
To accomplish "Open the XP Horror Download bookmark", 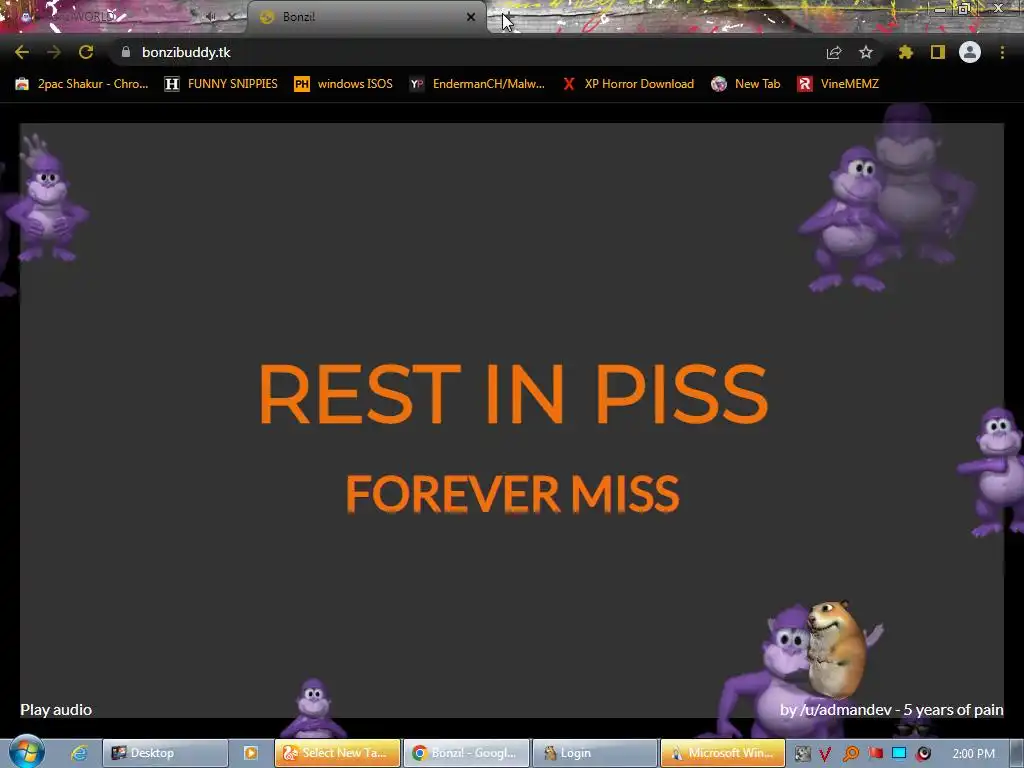I will coord(629,84).
